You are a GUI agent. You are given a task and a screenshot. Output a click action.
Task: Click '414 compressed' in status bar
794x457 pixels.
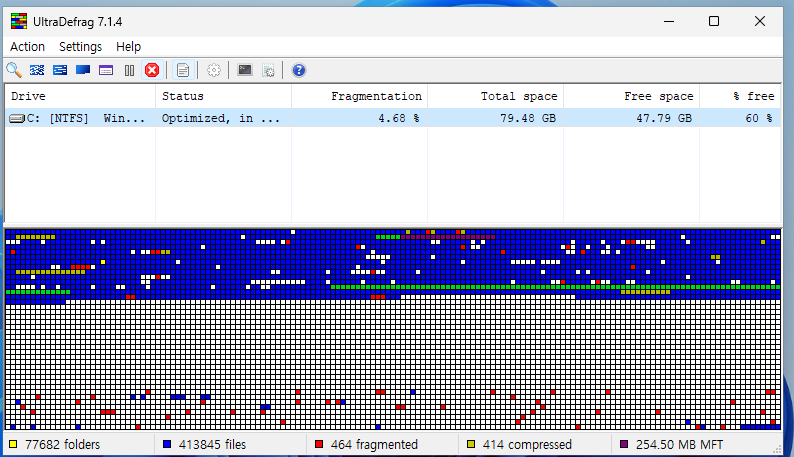(527, 445)
